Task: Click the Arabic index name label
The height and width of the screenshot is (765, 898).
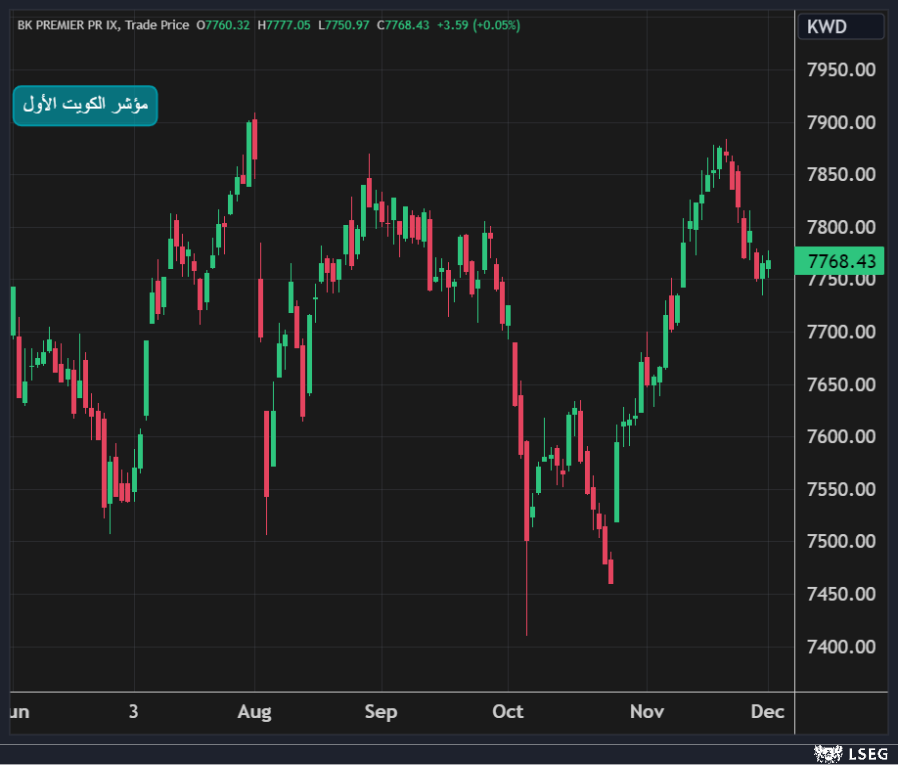Action: tap(86, 106)
